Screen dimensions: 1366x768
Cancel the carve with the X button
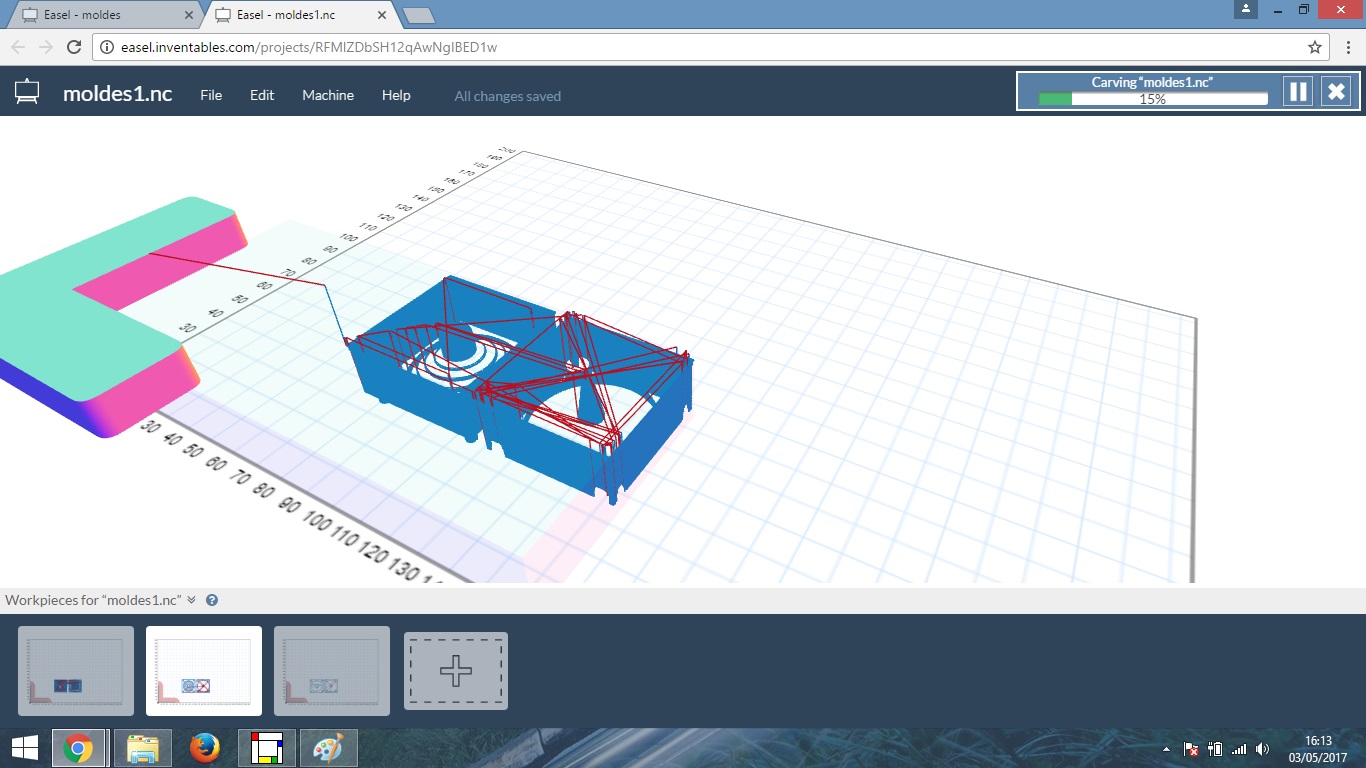pyautogui.click(x=1336, y=92)
